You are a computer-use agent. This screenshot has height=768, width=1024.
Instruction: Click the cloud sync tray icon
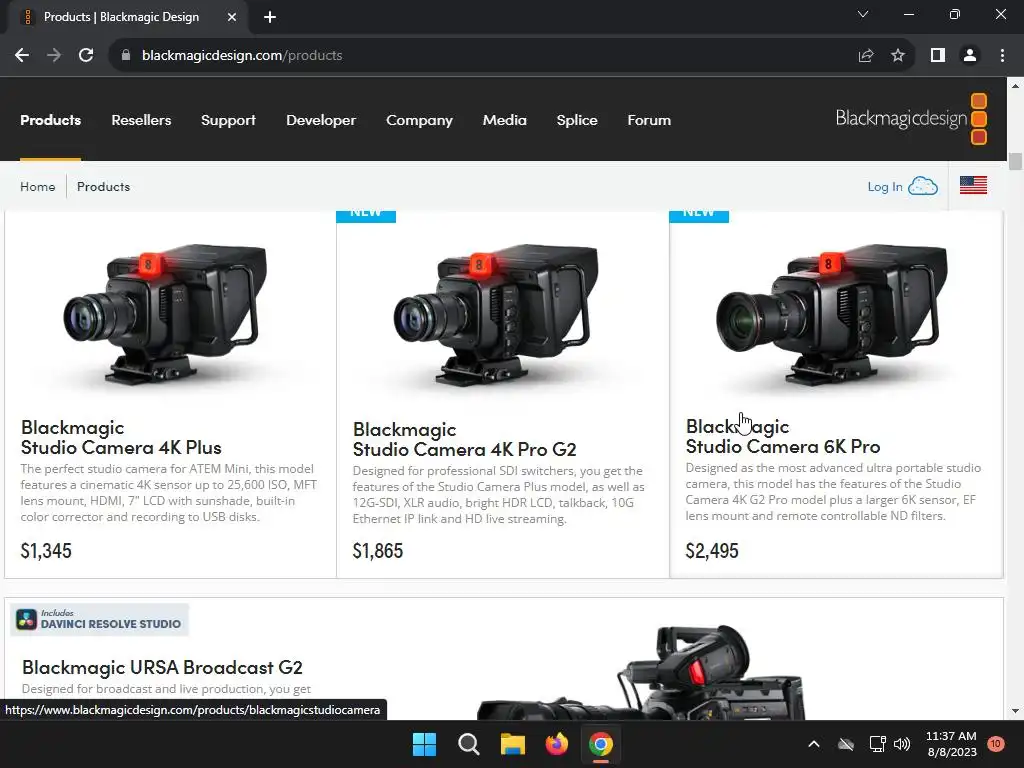click(x=846, y=744)
